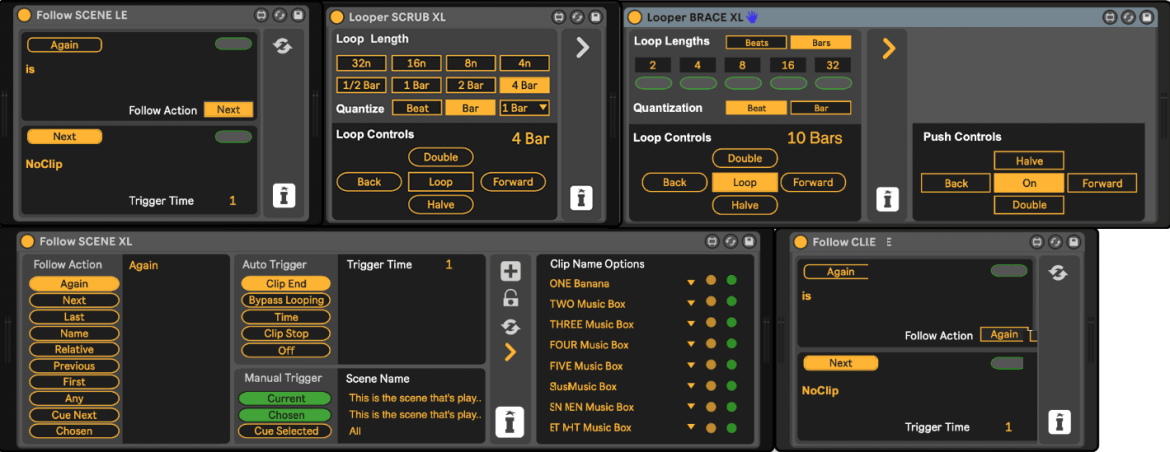This screenshot has width=1170, height=452.
Task: Collapse Looper BRACE XL with orange chevron
Action: click(x=888, y=49)
